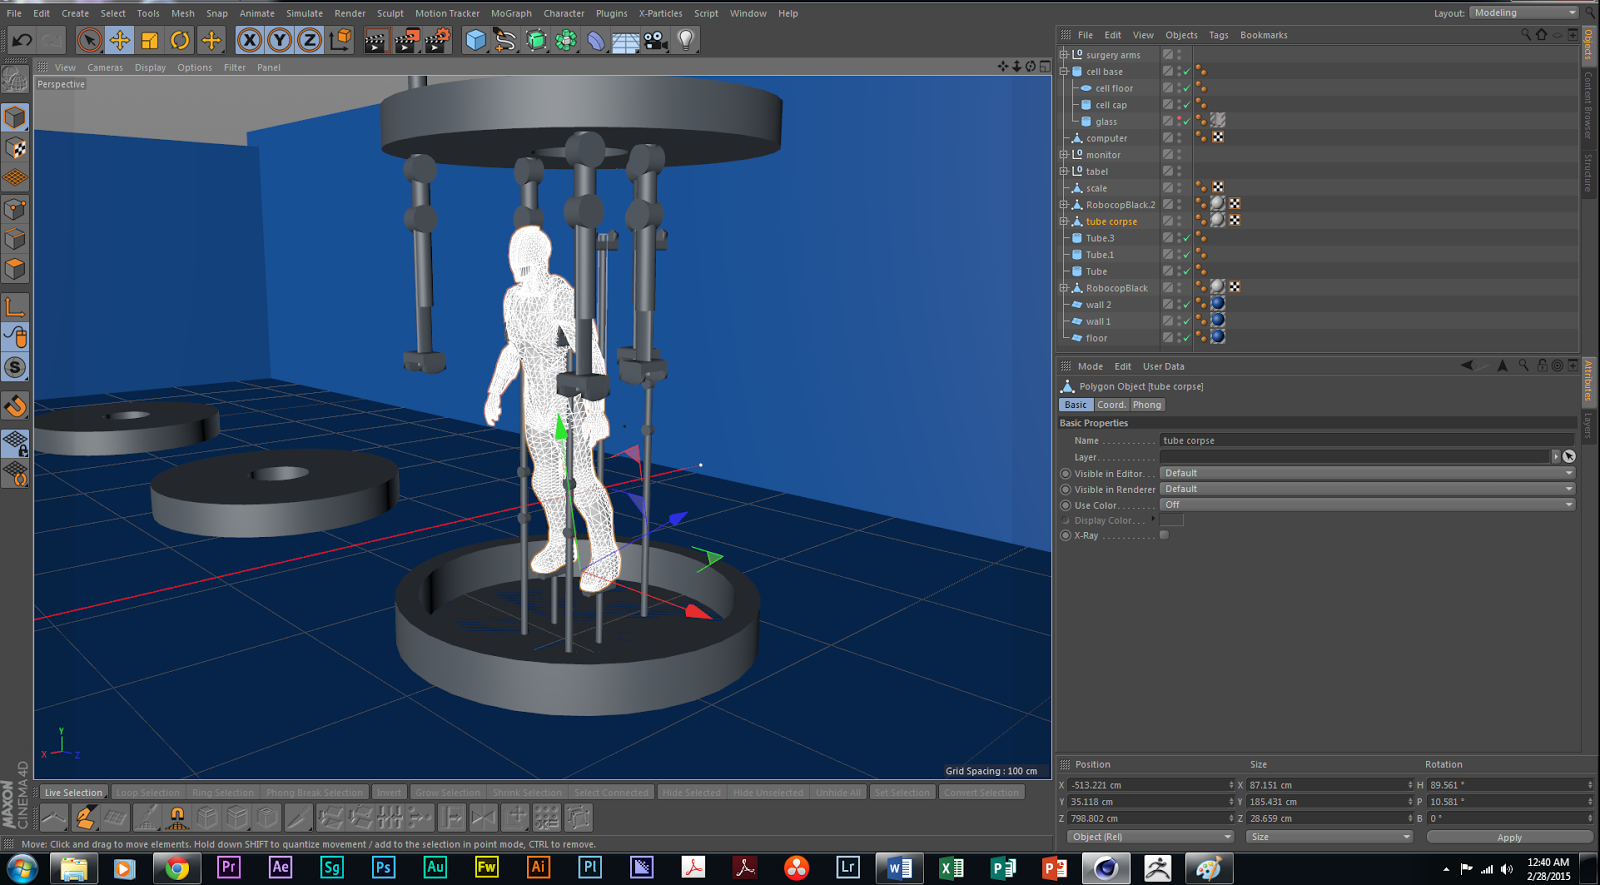
Task: Add a Cube primitive object
Action: [x=476, y=40]
